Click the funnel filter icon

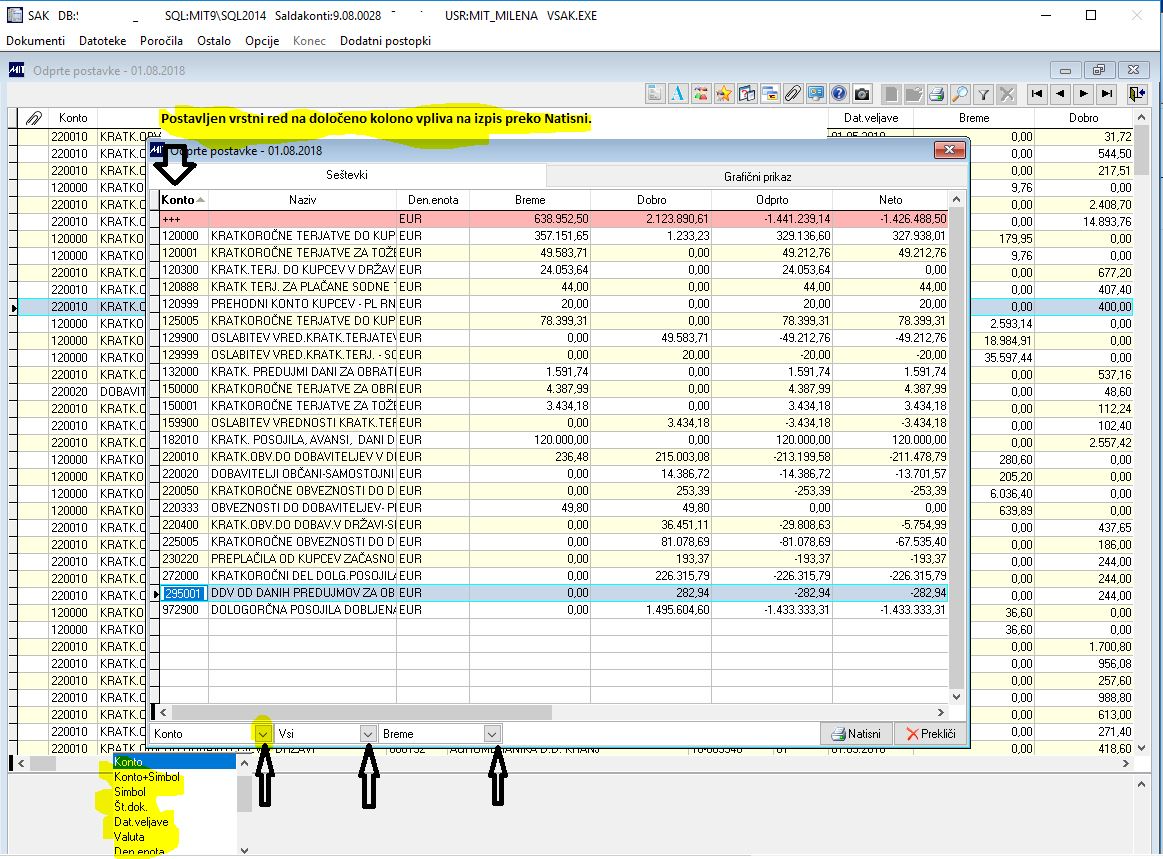point(984,93)
